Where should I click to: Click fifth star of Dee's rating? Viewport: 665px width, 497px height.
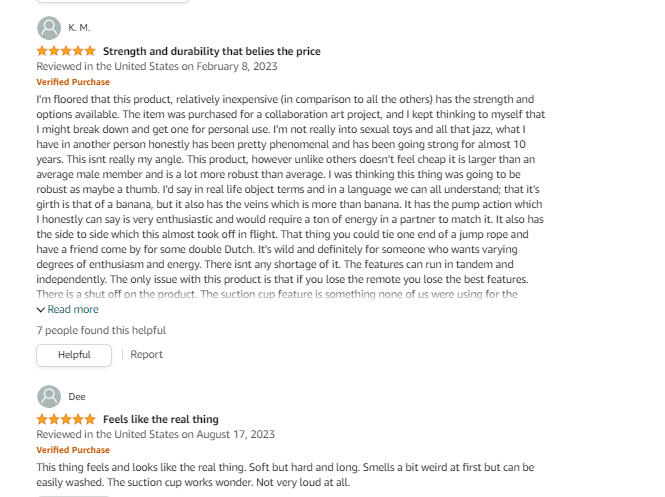coord(90,419)
